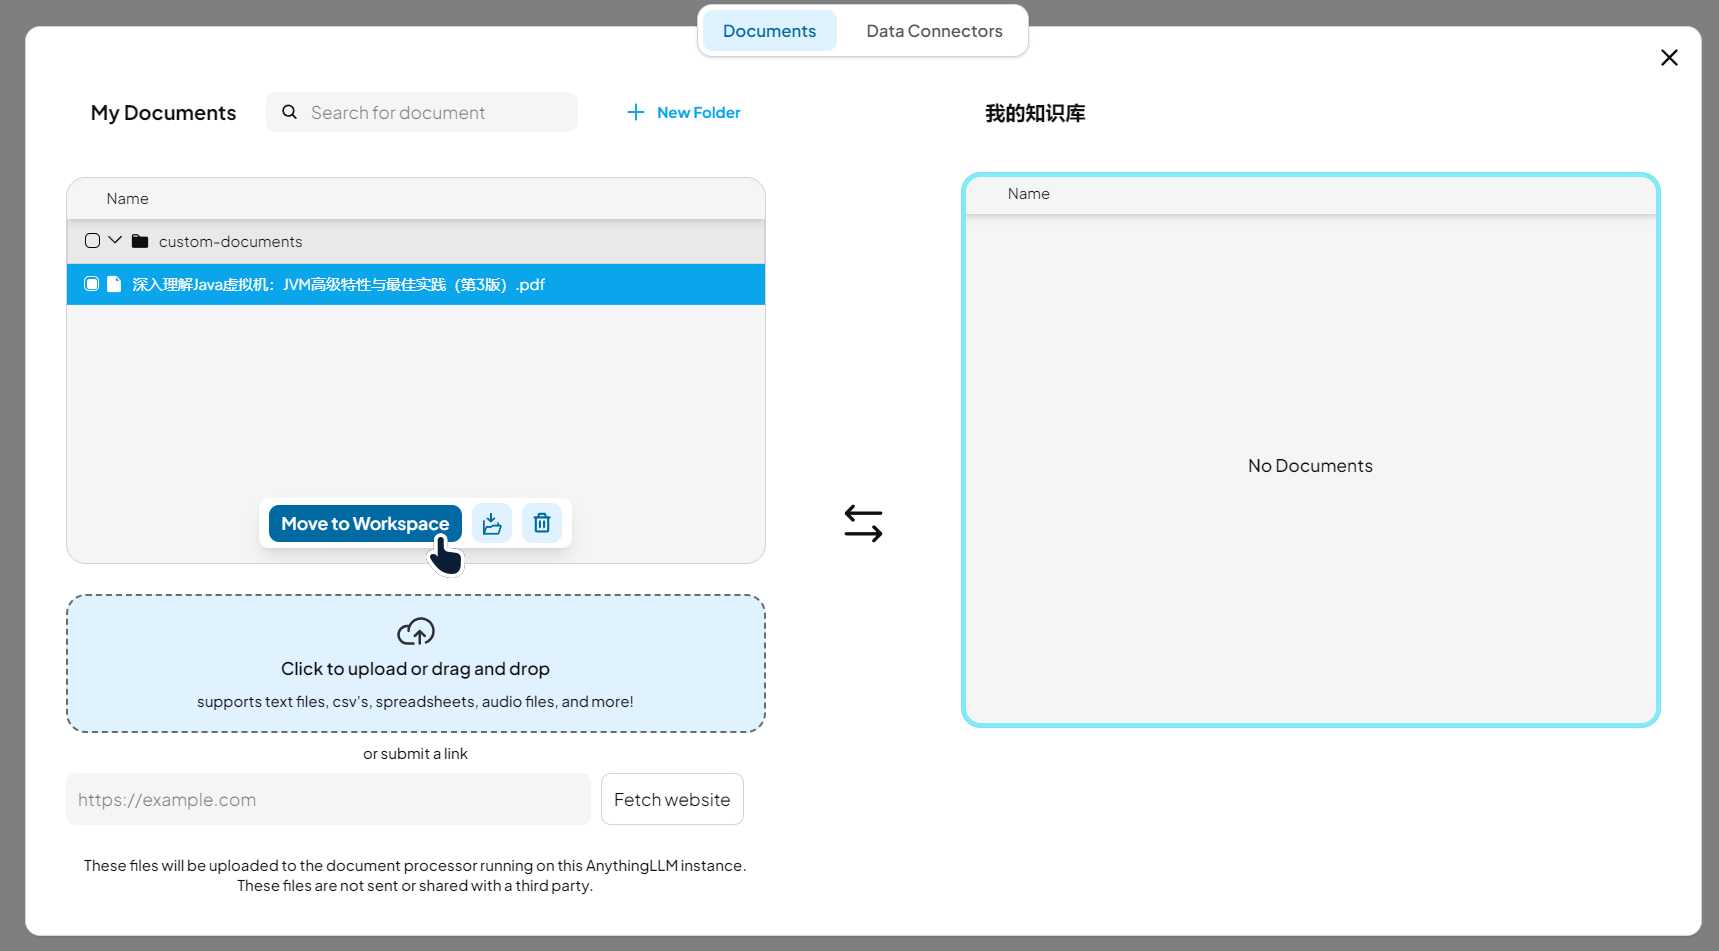Create a folder via New Folder link
1719x951 pixels.
698,113
